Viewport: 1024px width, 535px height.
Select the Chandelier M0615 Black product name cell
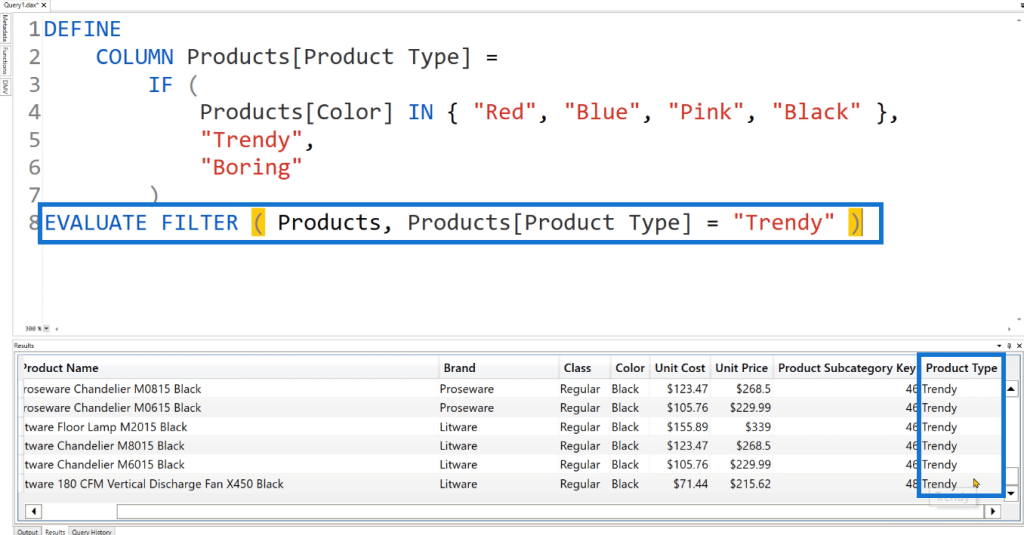(229, 408)
